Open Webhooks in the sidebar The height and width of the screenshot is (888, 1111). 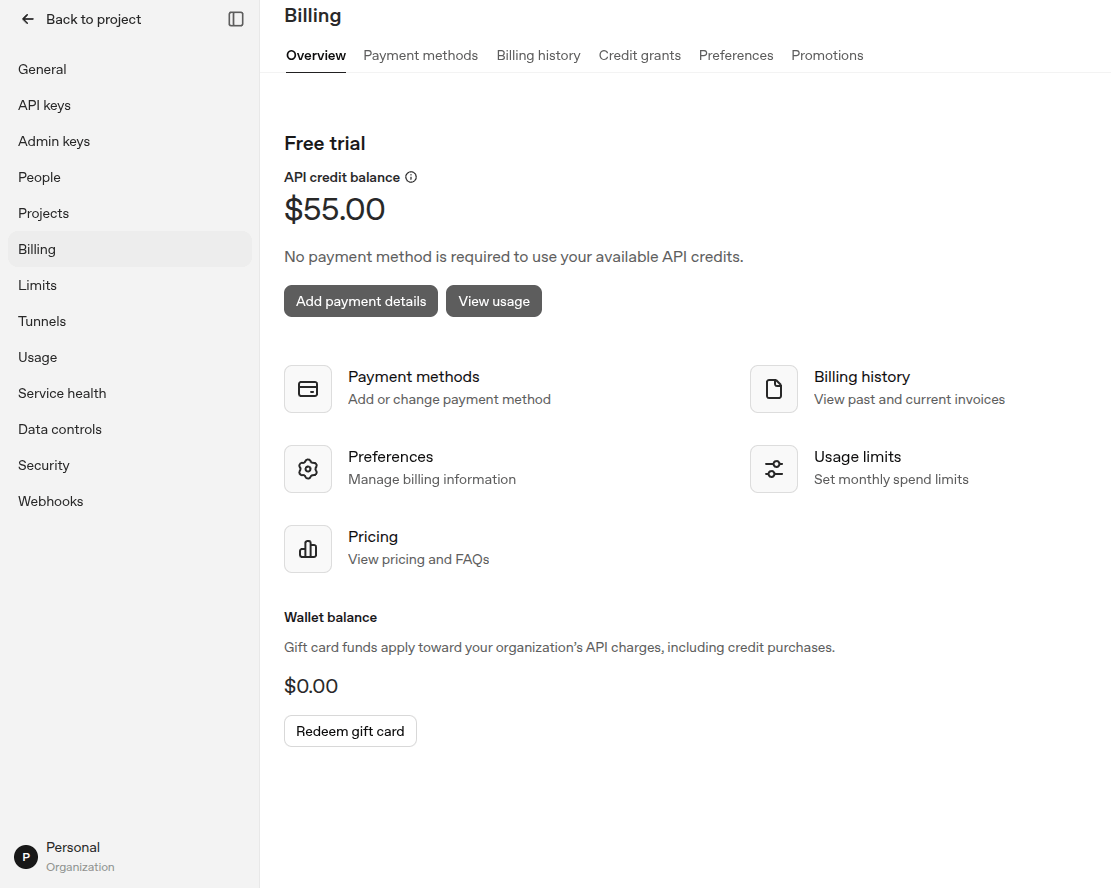(130, 502)
